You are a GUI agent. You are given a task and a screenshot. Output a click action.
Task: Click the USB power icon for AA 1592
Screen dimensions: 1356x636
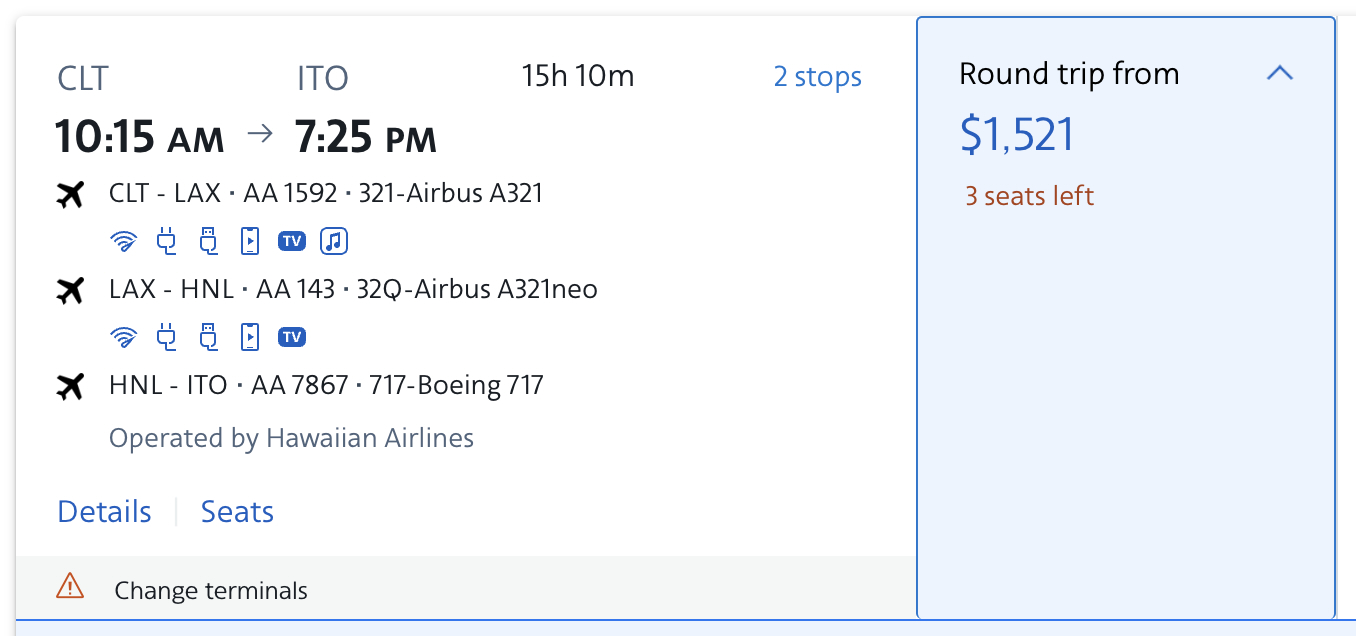coord(208,241)
